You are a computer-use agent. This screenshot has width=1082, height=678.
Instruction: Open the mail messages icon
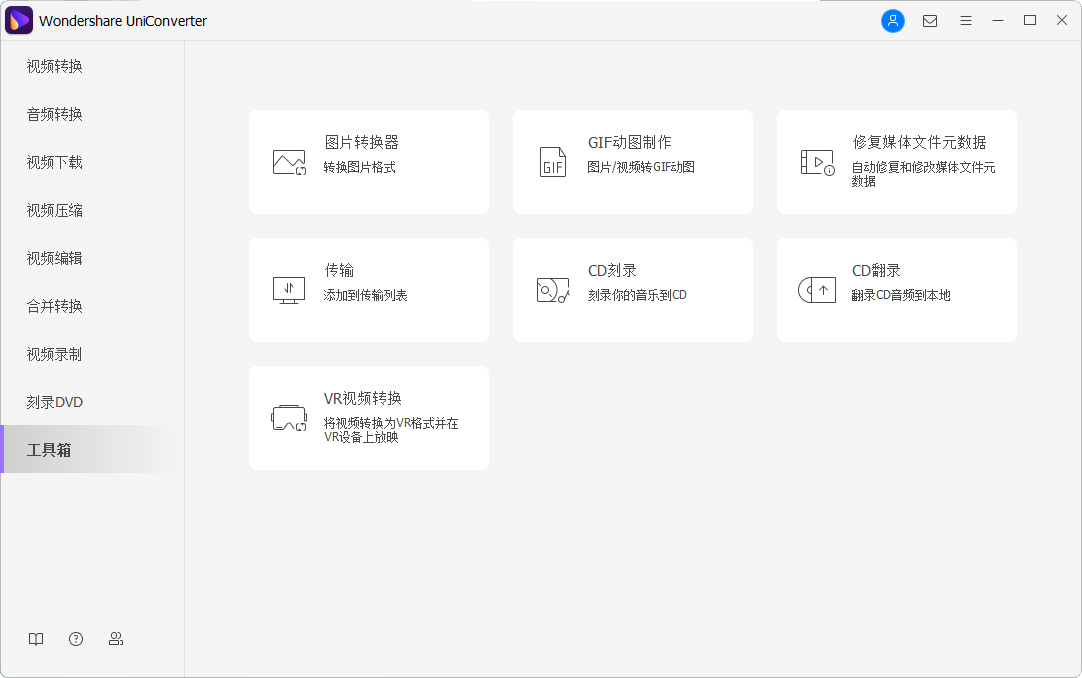(930, 21)
